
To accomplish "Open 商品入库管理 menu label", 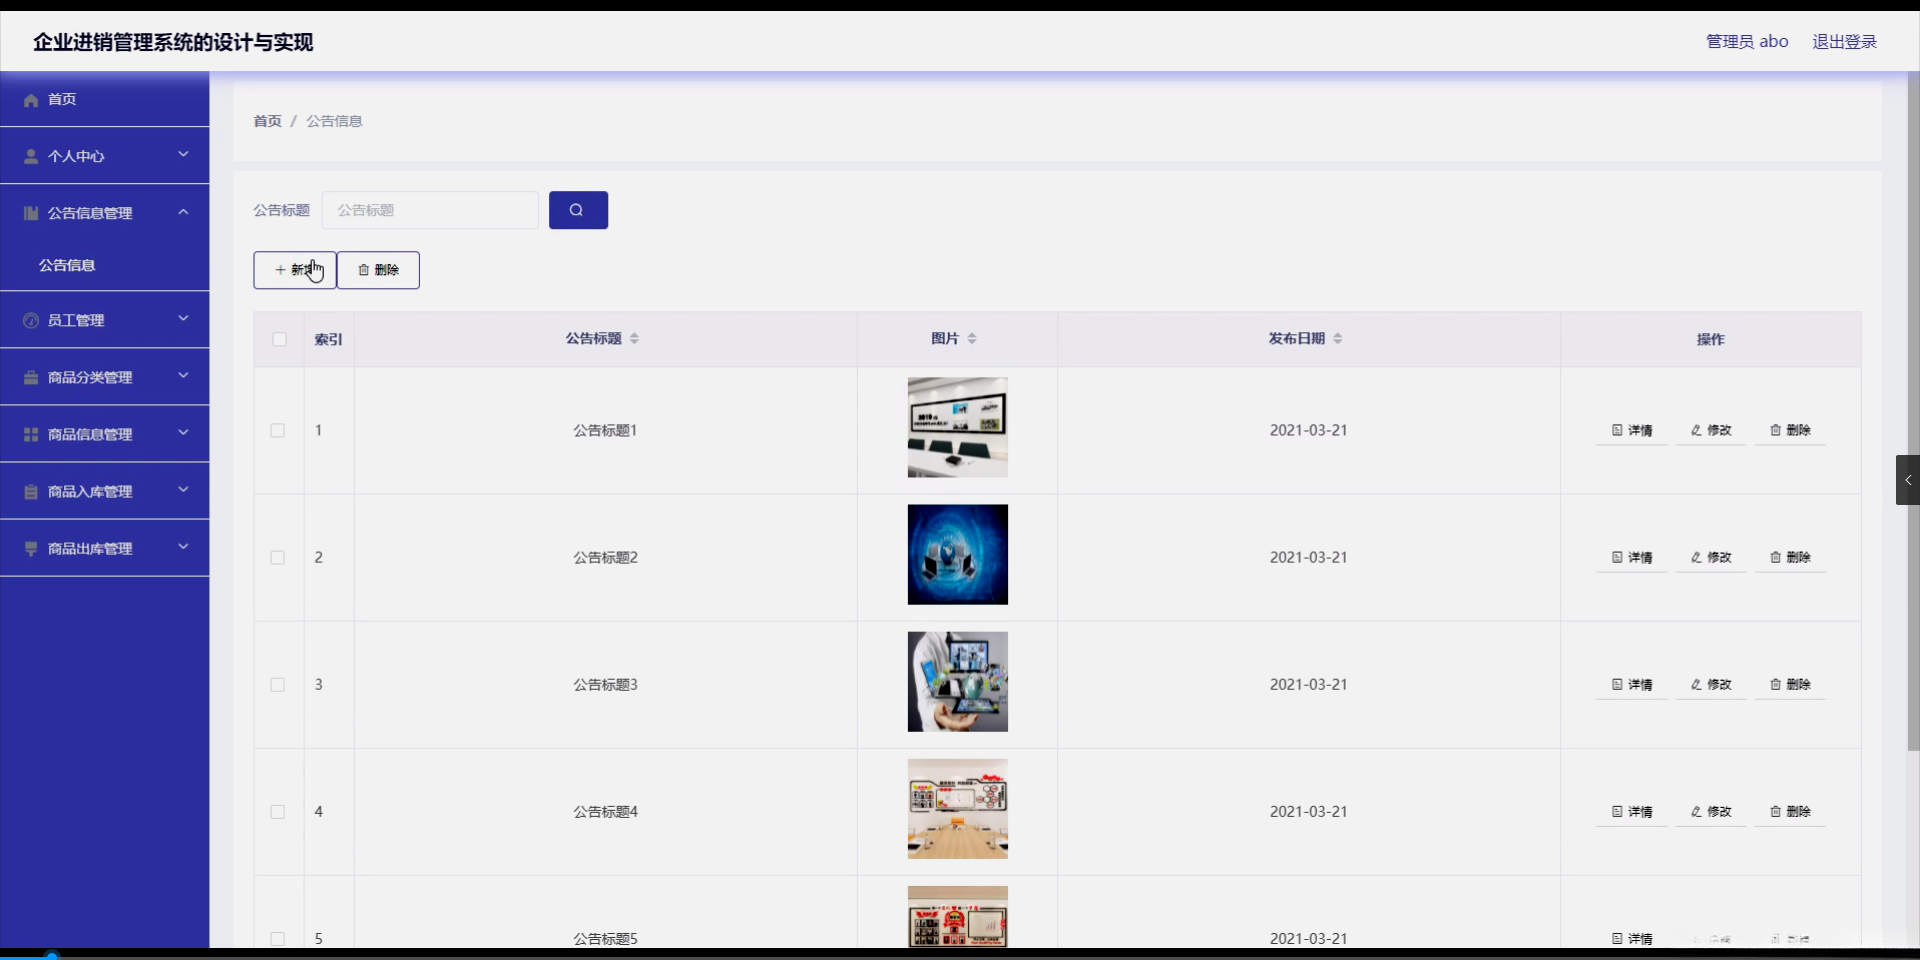I will click(90, 491).
